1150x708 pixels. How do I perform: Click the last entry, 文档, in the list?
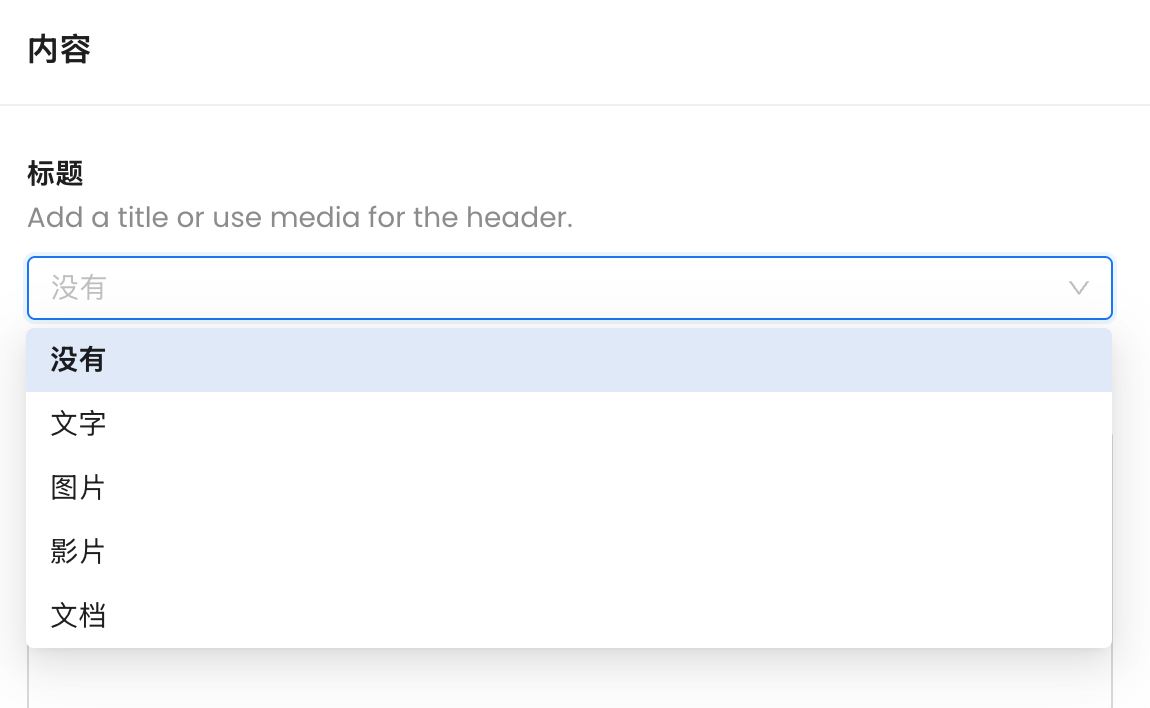(x=78, y=616)
